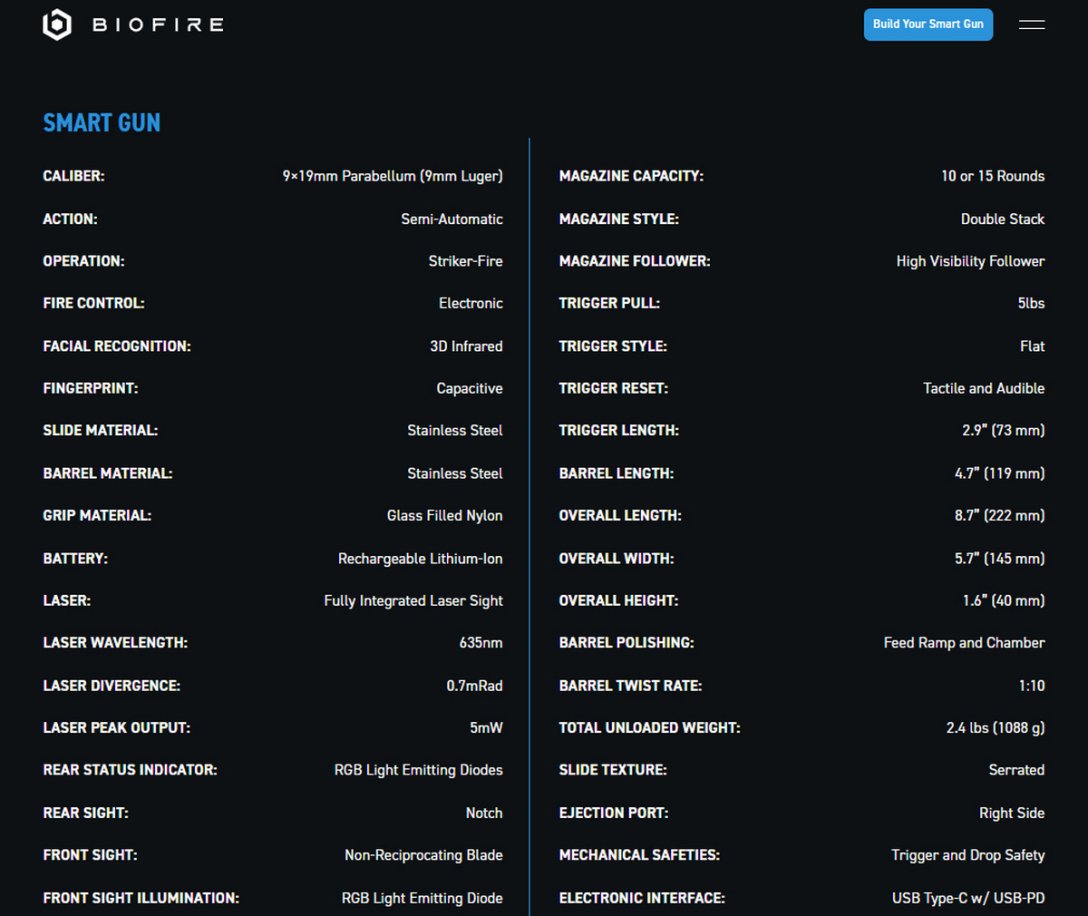Click the Fully Integrated Laser Sight text

413,601
